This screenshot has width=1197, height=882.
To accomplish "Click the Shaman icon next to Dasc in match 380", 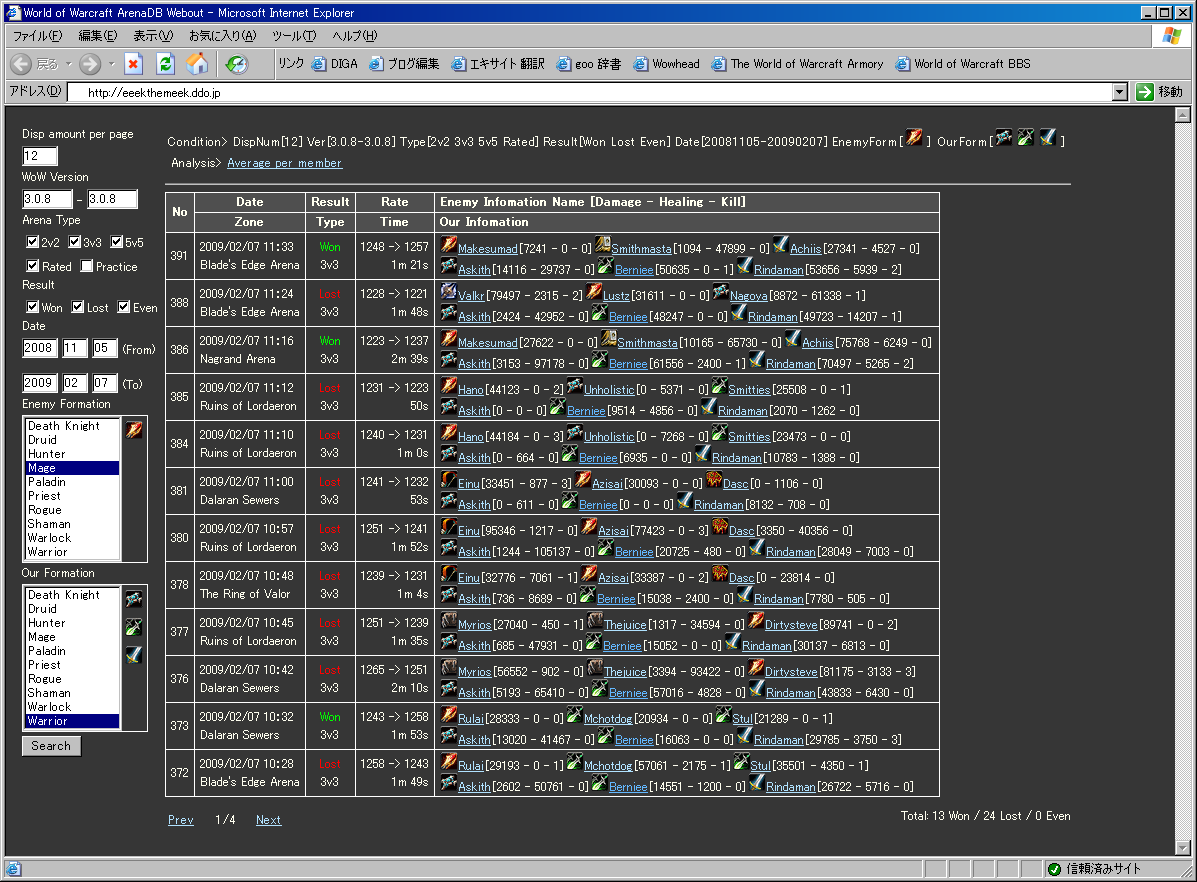I will (719, 527).
